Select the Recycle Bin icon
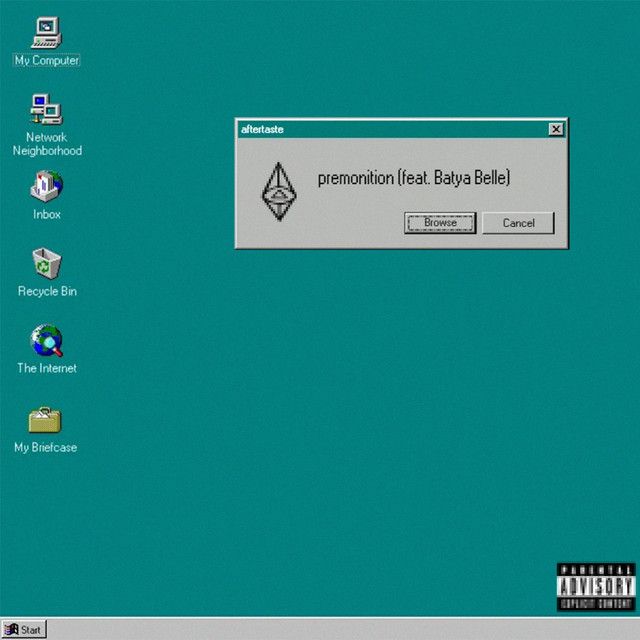 point(47,264)
